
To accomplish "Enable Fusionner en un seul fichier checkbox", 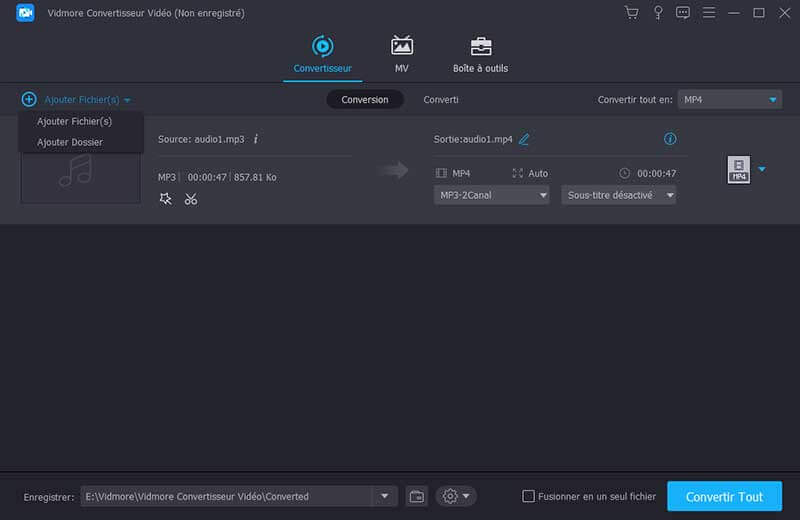I will [528, 496].
